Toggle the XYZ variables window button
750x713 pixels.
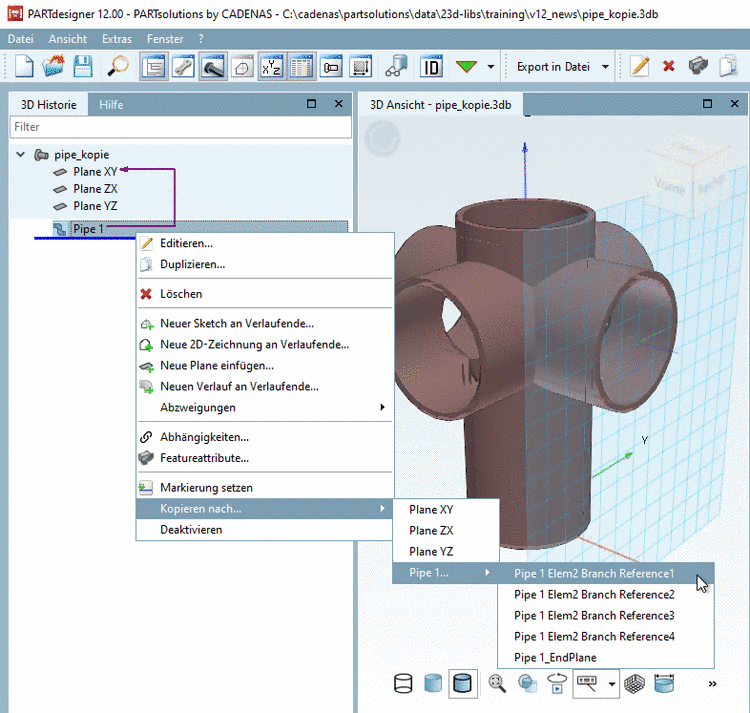point(271,66)
